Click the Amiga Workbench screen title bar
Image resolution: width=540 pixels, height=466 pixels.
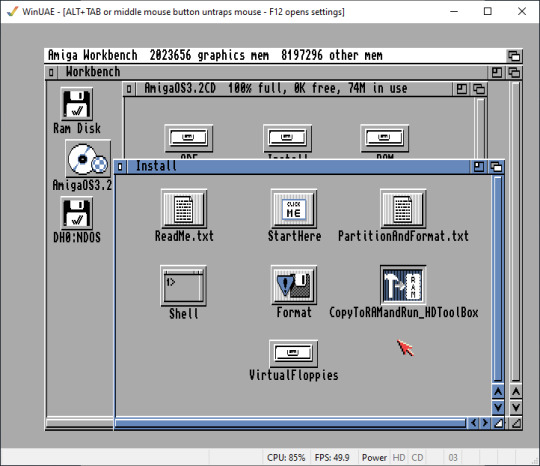(x=275, y=56)
